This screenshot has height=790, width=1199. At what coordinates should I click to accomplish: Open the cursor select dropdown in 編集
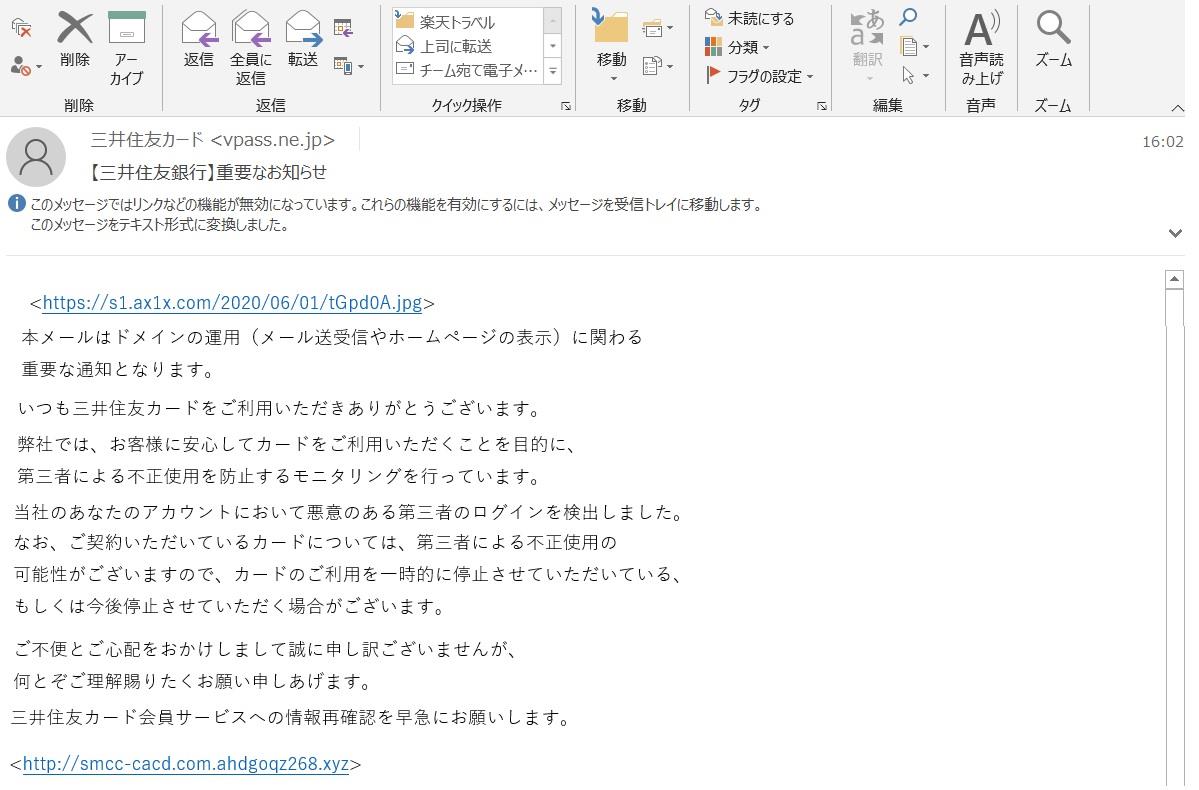(915, 76)
